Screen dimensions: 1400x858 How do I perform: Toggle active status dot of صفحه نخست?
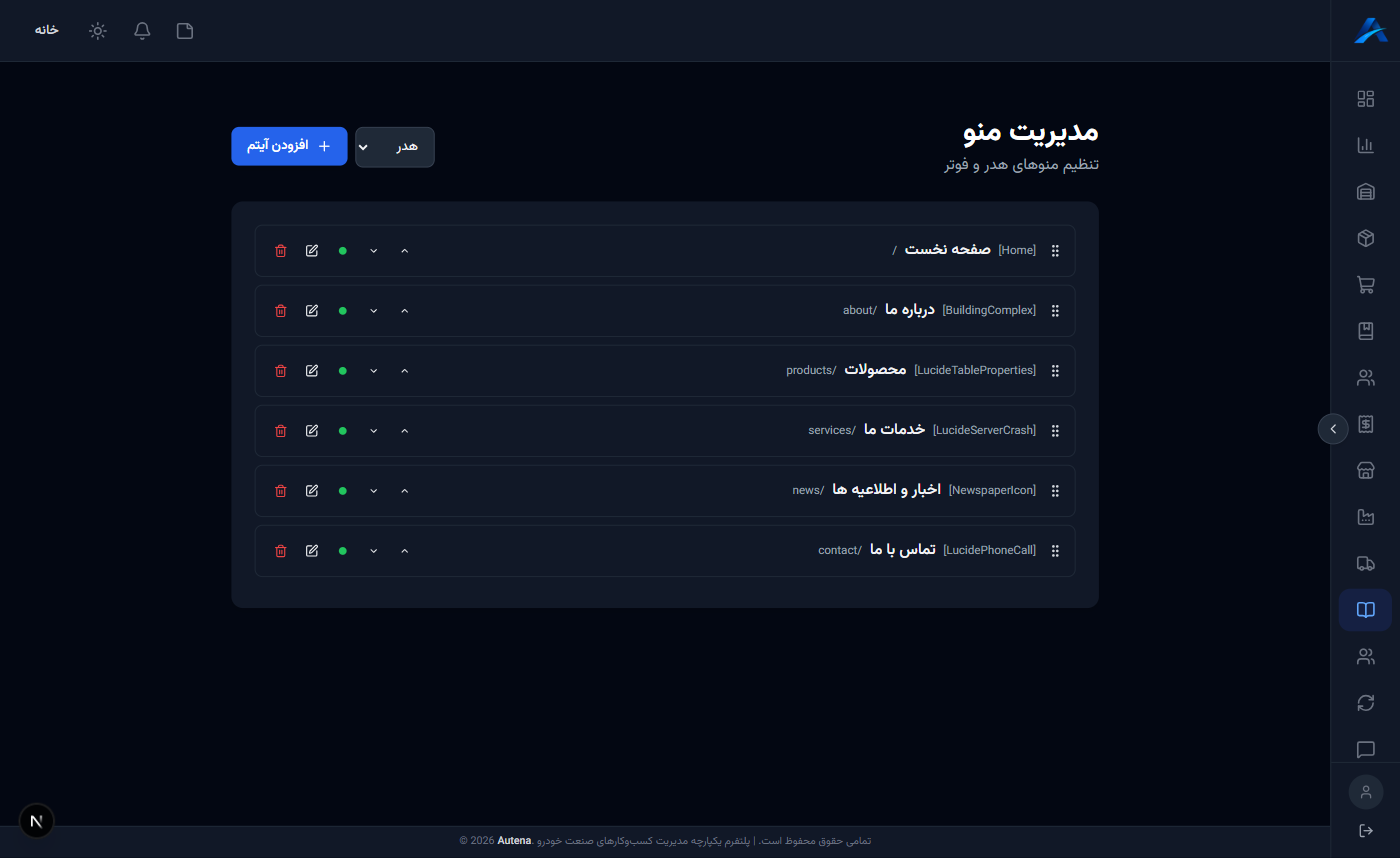click(343, 251)
